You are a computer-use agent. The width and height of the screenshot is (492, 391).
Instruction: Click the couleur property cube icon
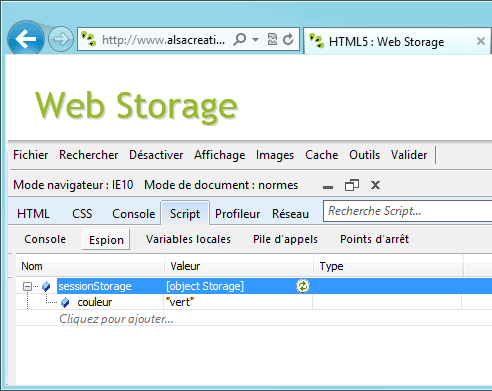coord(65,302)
